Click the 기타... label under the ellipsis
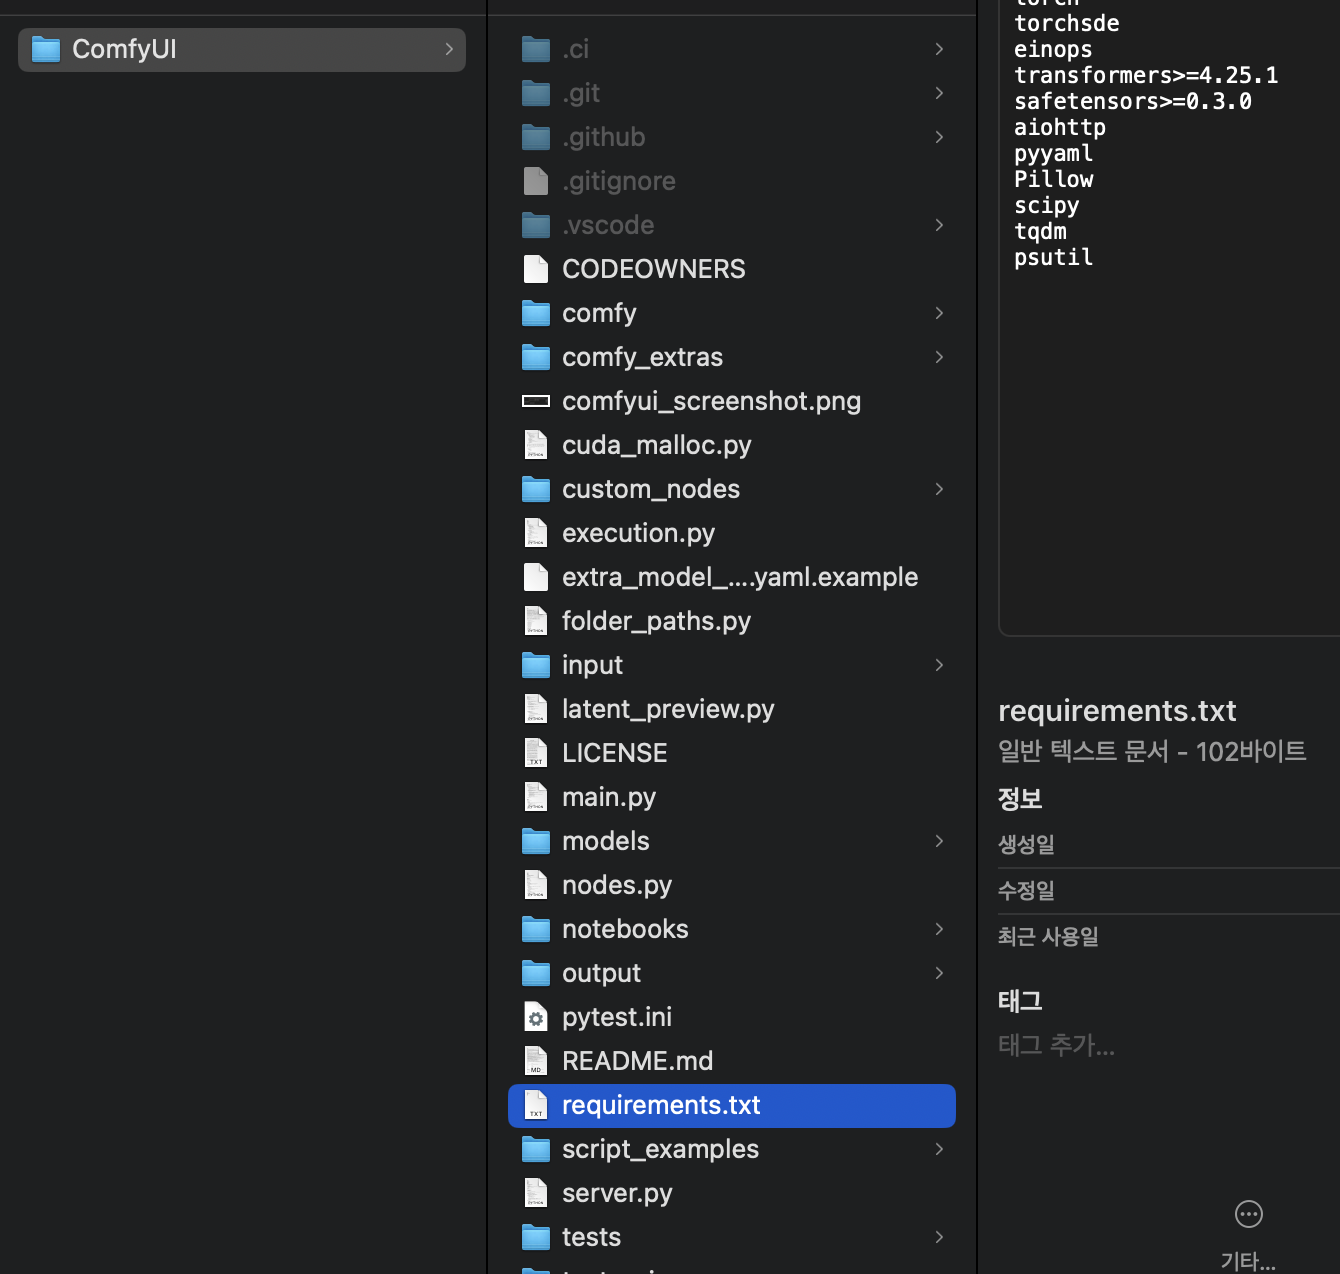 tap(1248, 1261)
